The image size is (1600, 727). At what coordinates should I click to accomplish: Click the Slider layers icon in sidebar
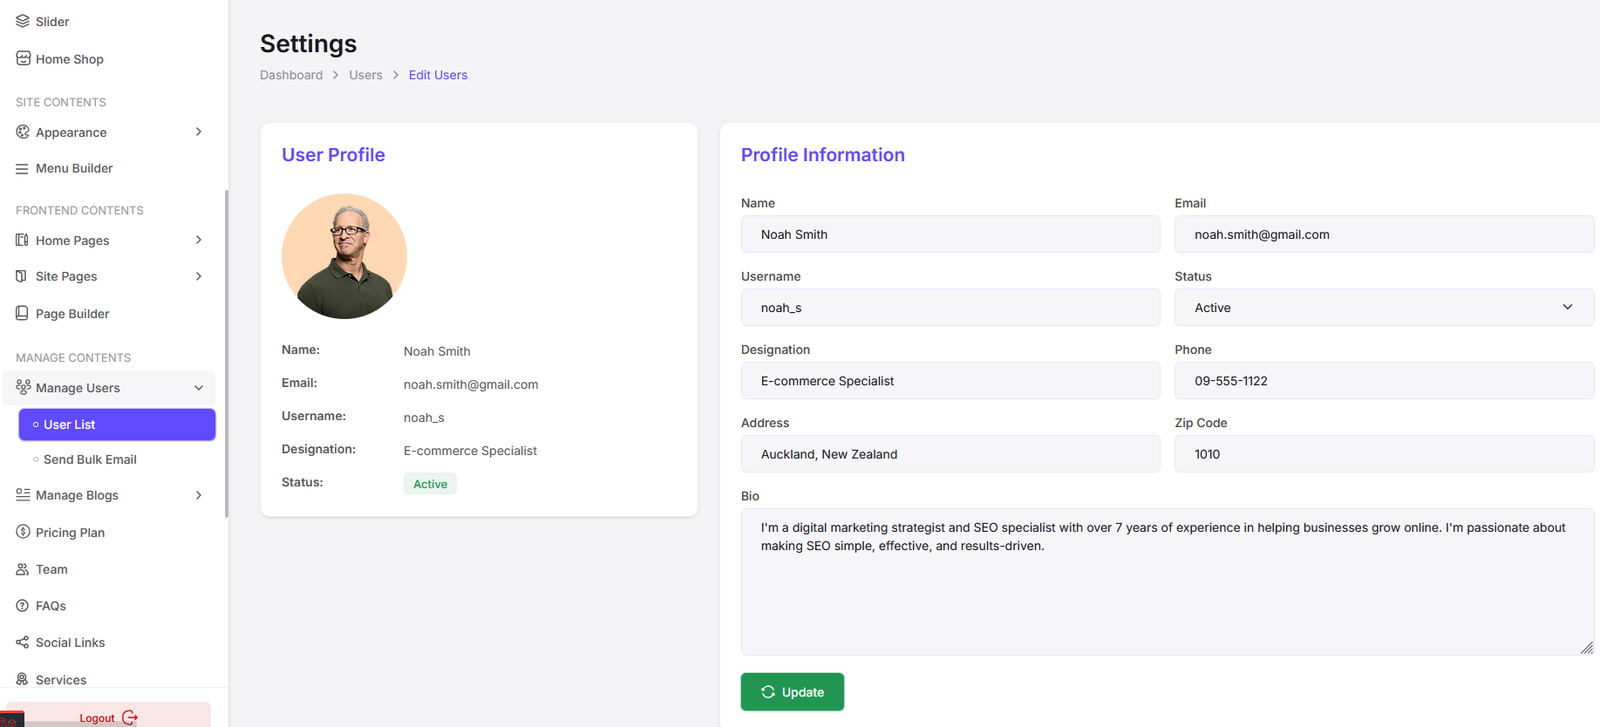22,21
